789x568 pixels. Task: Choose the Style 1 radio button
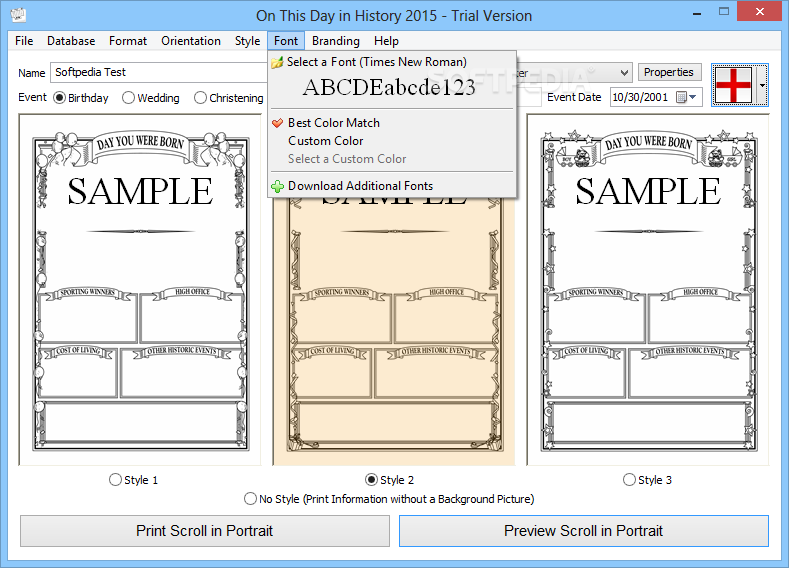click(x=115, y=479)
